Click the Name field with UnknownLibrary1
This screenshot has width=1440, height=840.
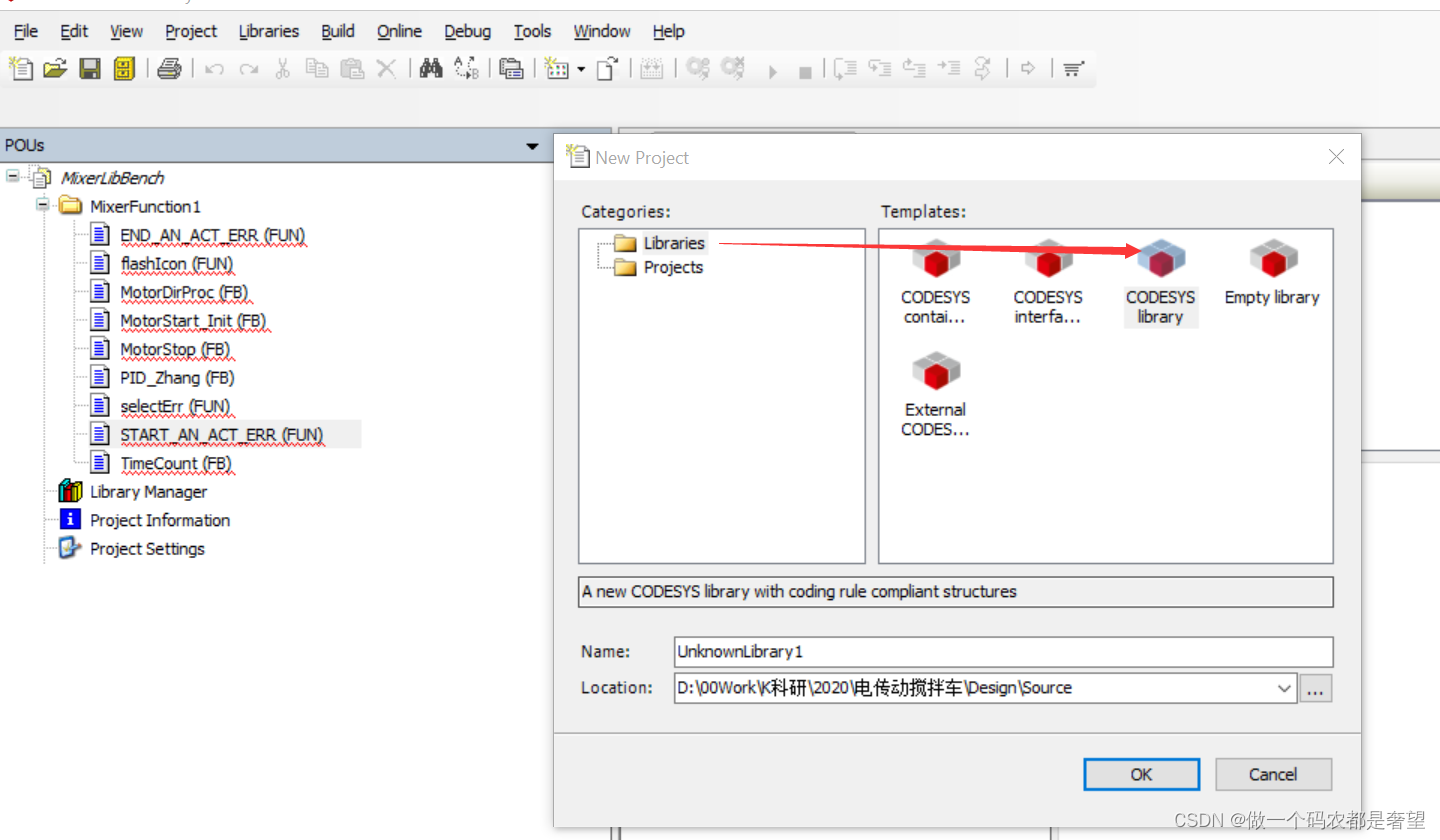point(1004,652)
